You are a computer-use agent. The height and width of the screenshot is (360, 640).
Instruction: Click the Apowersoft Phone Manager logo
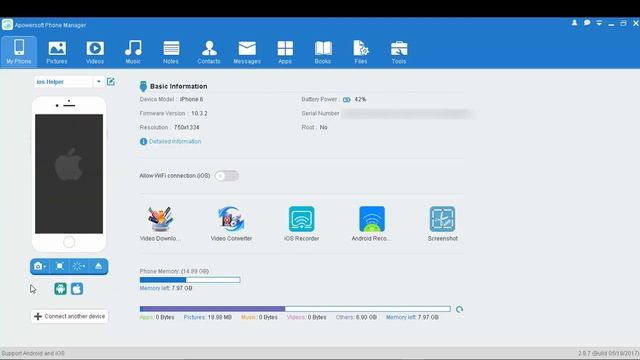click(x=7, y=24)
